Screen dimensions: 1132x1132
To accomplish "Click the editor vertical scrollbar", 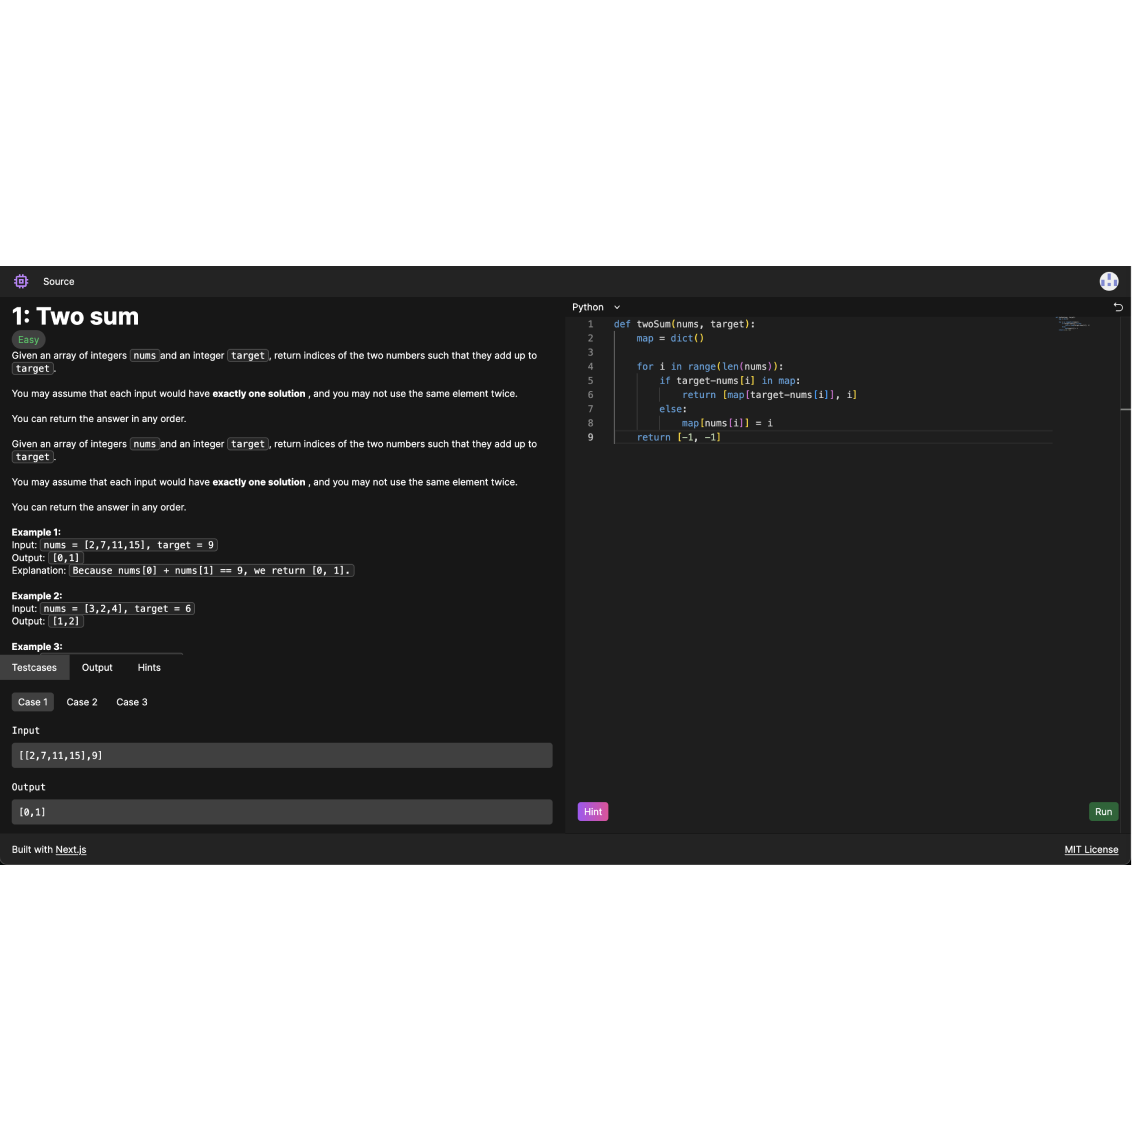I will pyautogui.click(x=1126, y=409).
